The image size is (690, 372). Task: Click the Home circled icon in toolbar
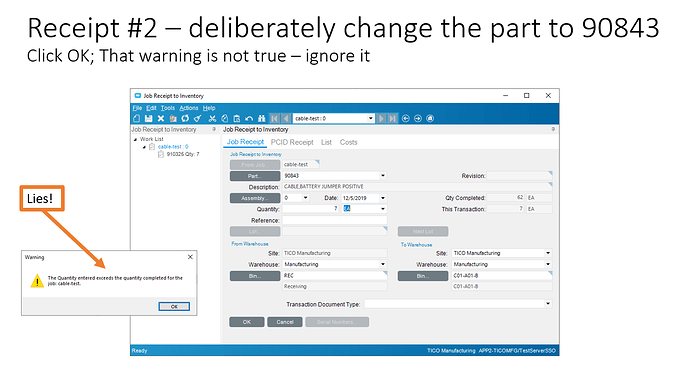tap(430, 118)
